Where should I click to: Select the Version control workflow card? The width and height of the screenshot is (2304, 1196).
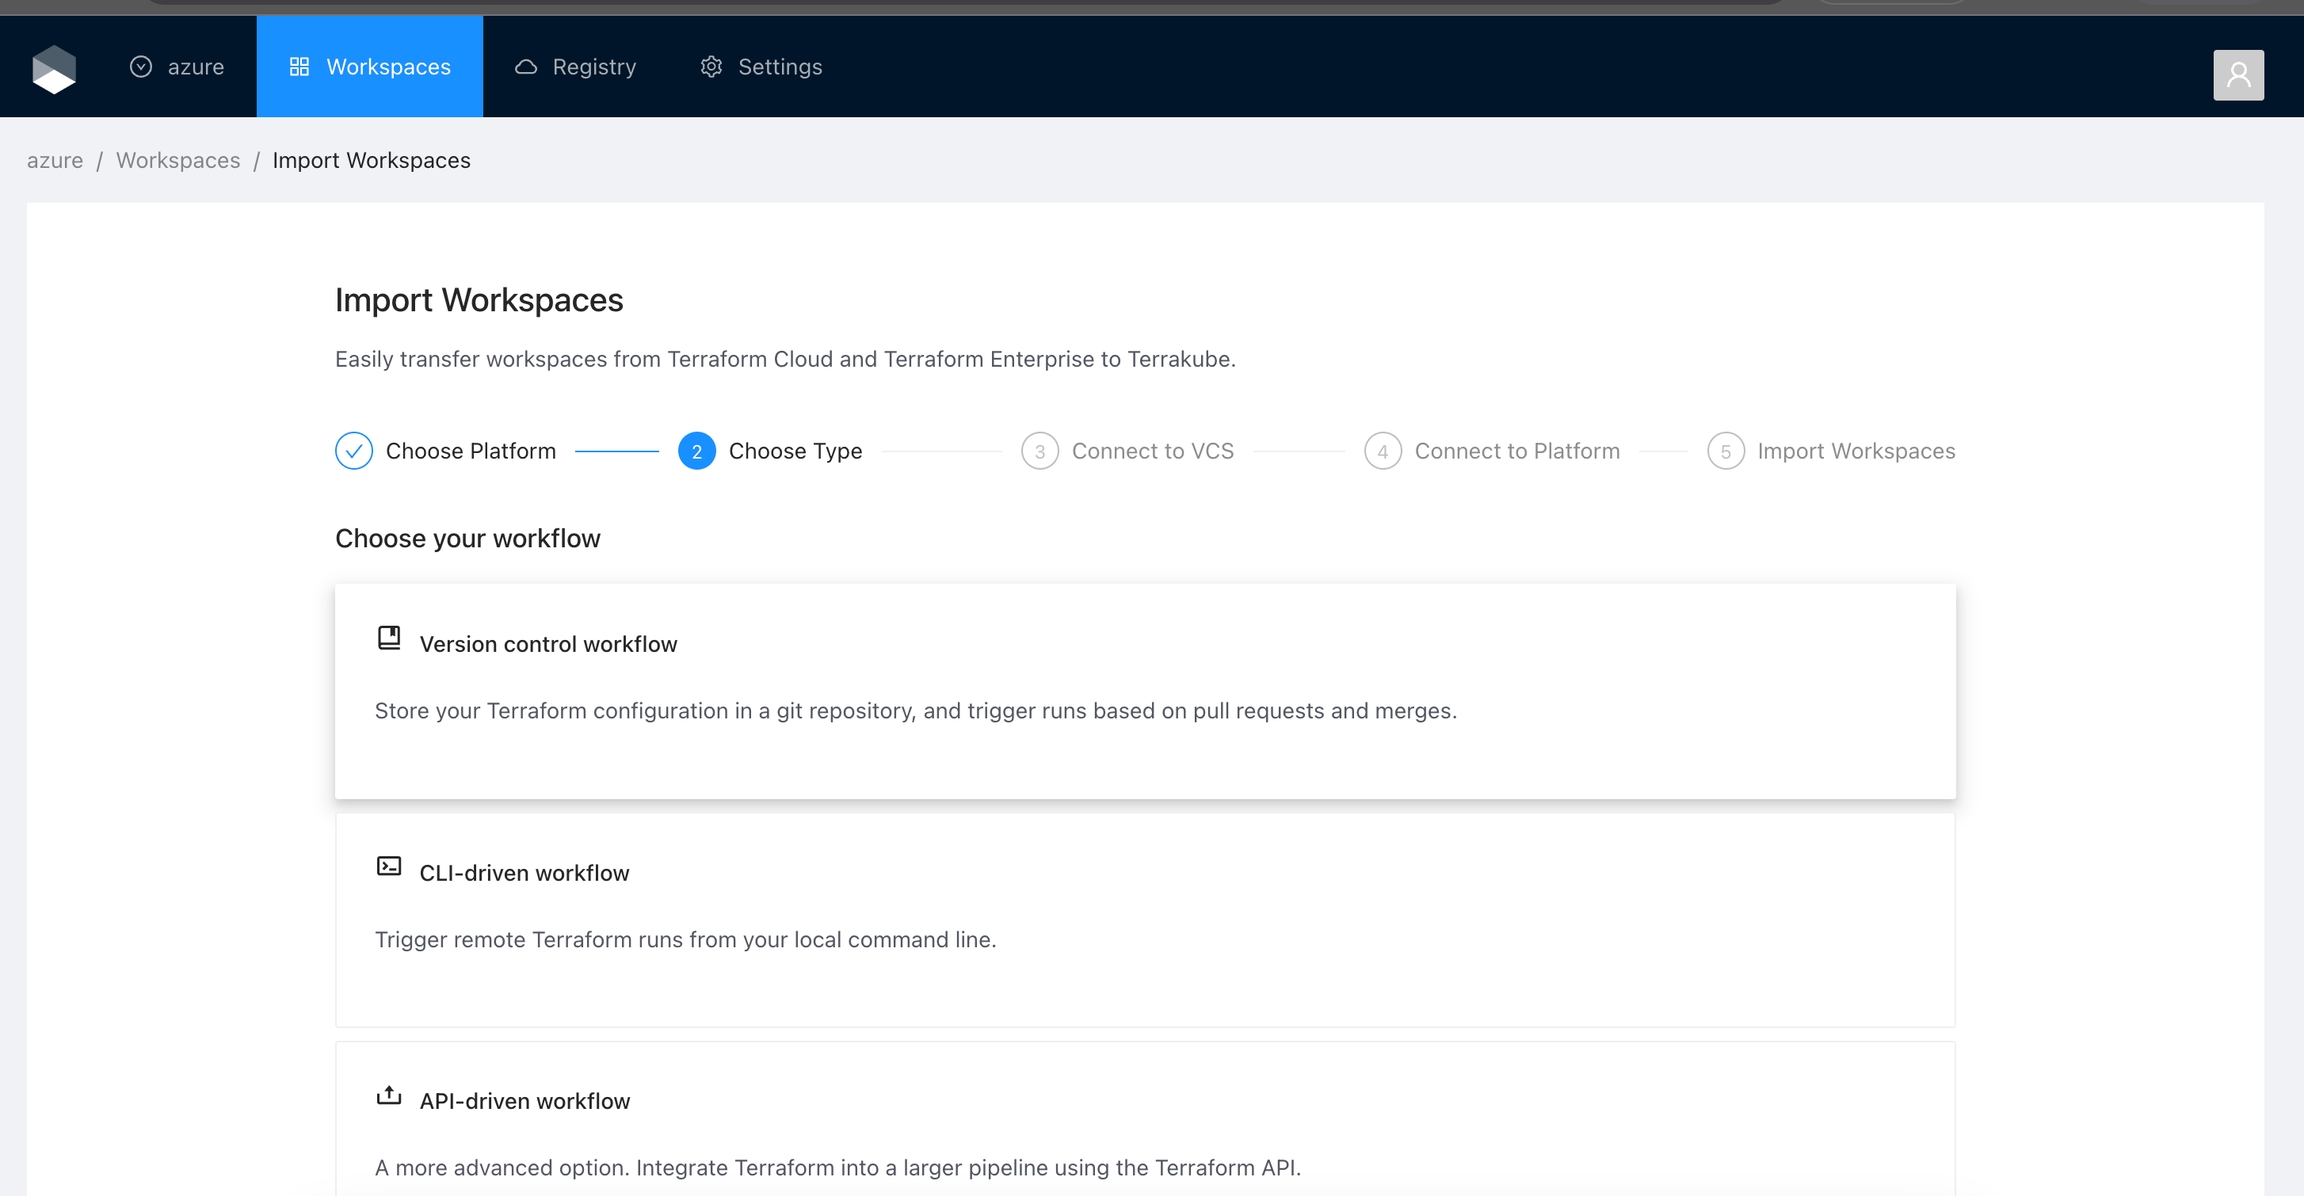(1145, 691)
